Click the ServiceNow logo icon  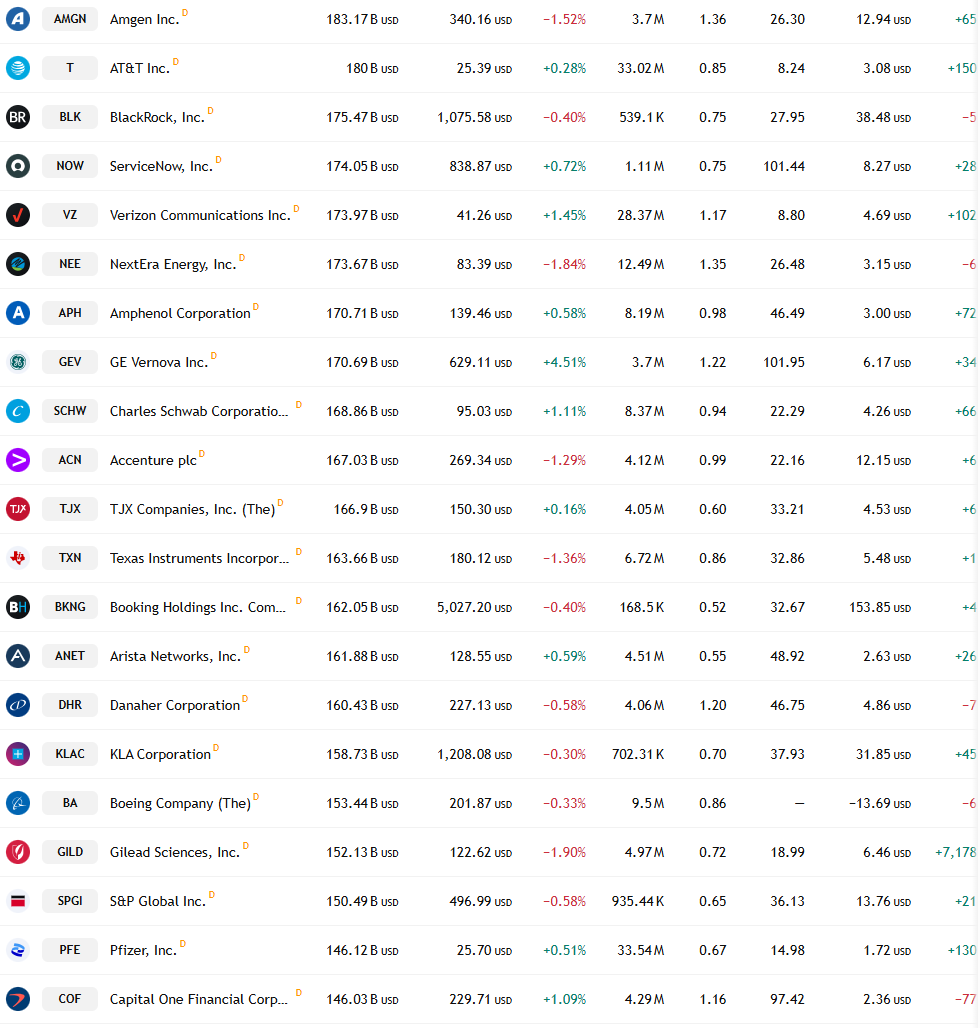click(18, 166)
